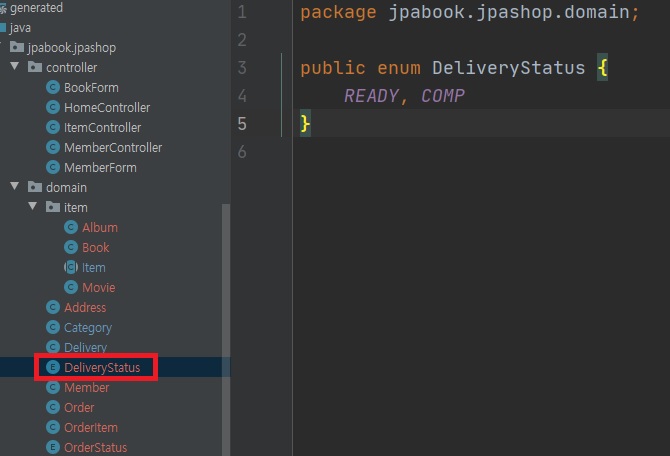670x456 pixels.
Task: Open the OrderStatus enum file
Action: [x=95, y=447]
